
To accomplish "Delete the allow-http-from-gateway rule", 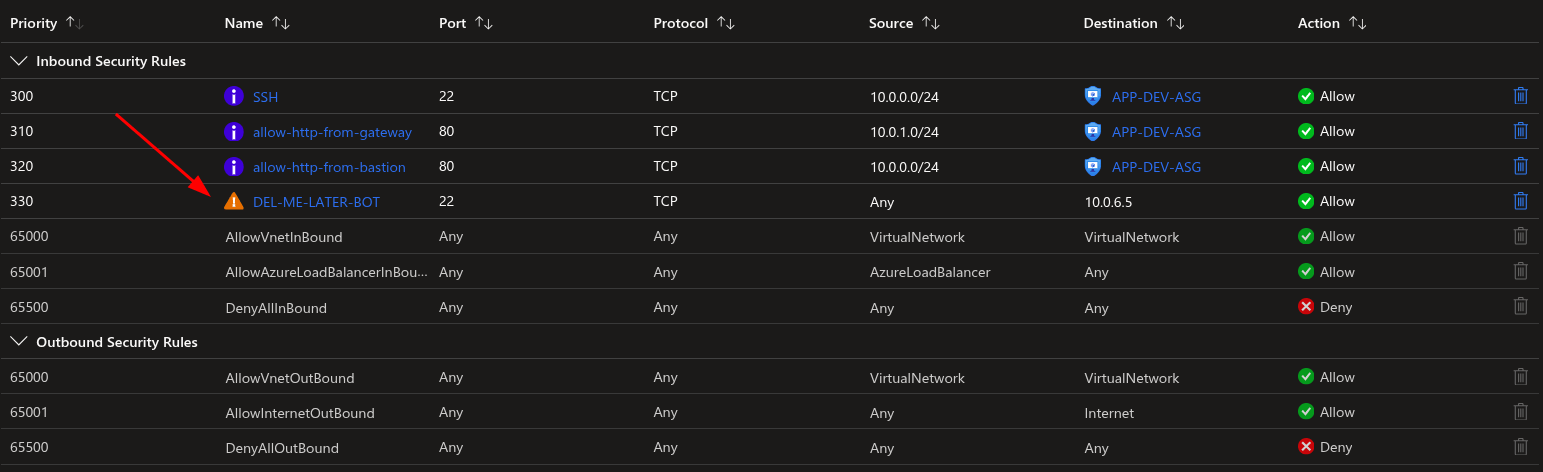I will [x=1520, y=131].
